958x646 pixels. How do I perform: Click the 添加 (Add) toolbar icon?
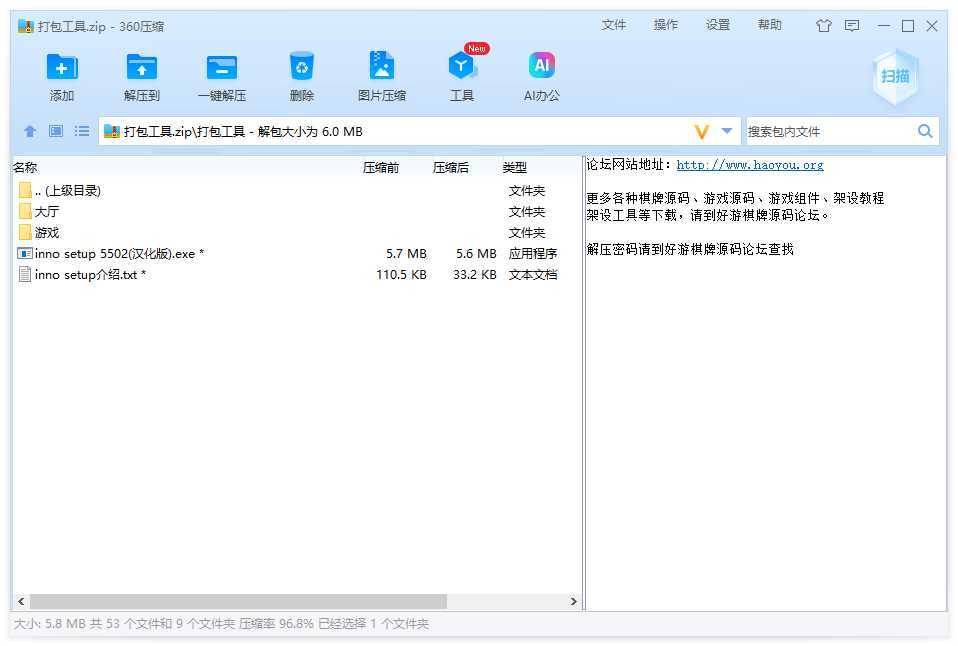(x=62, y=67)
